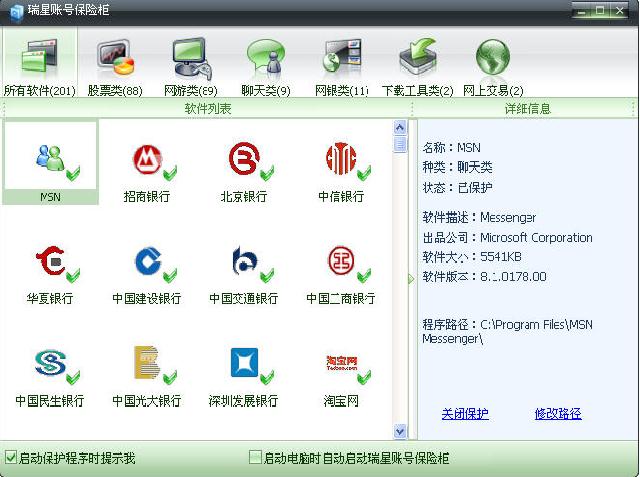Click the software list scroll down arrow

(400, 431)
